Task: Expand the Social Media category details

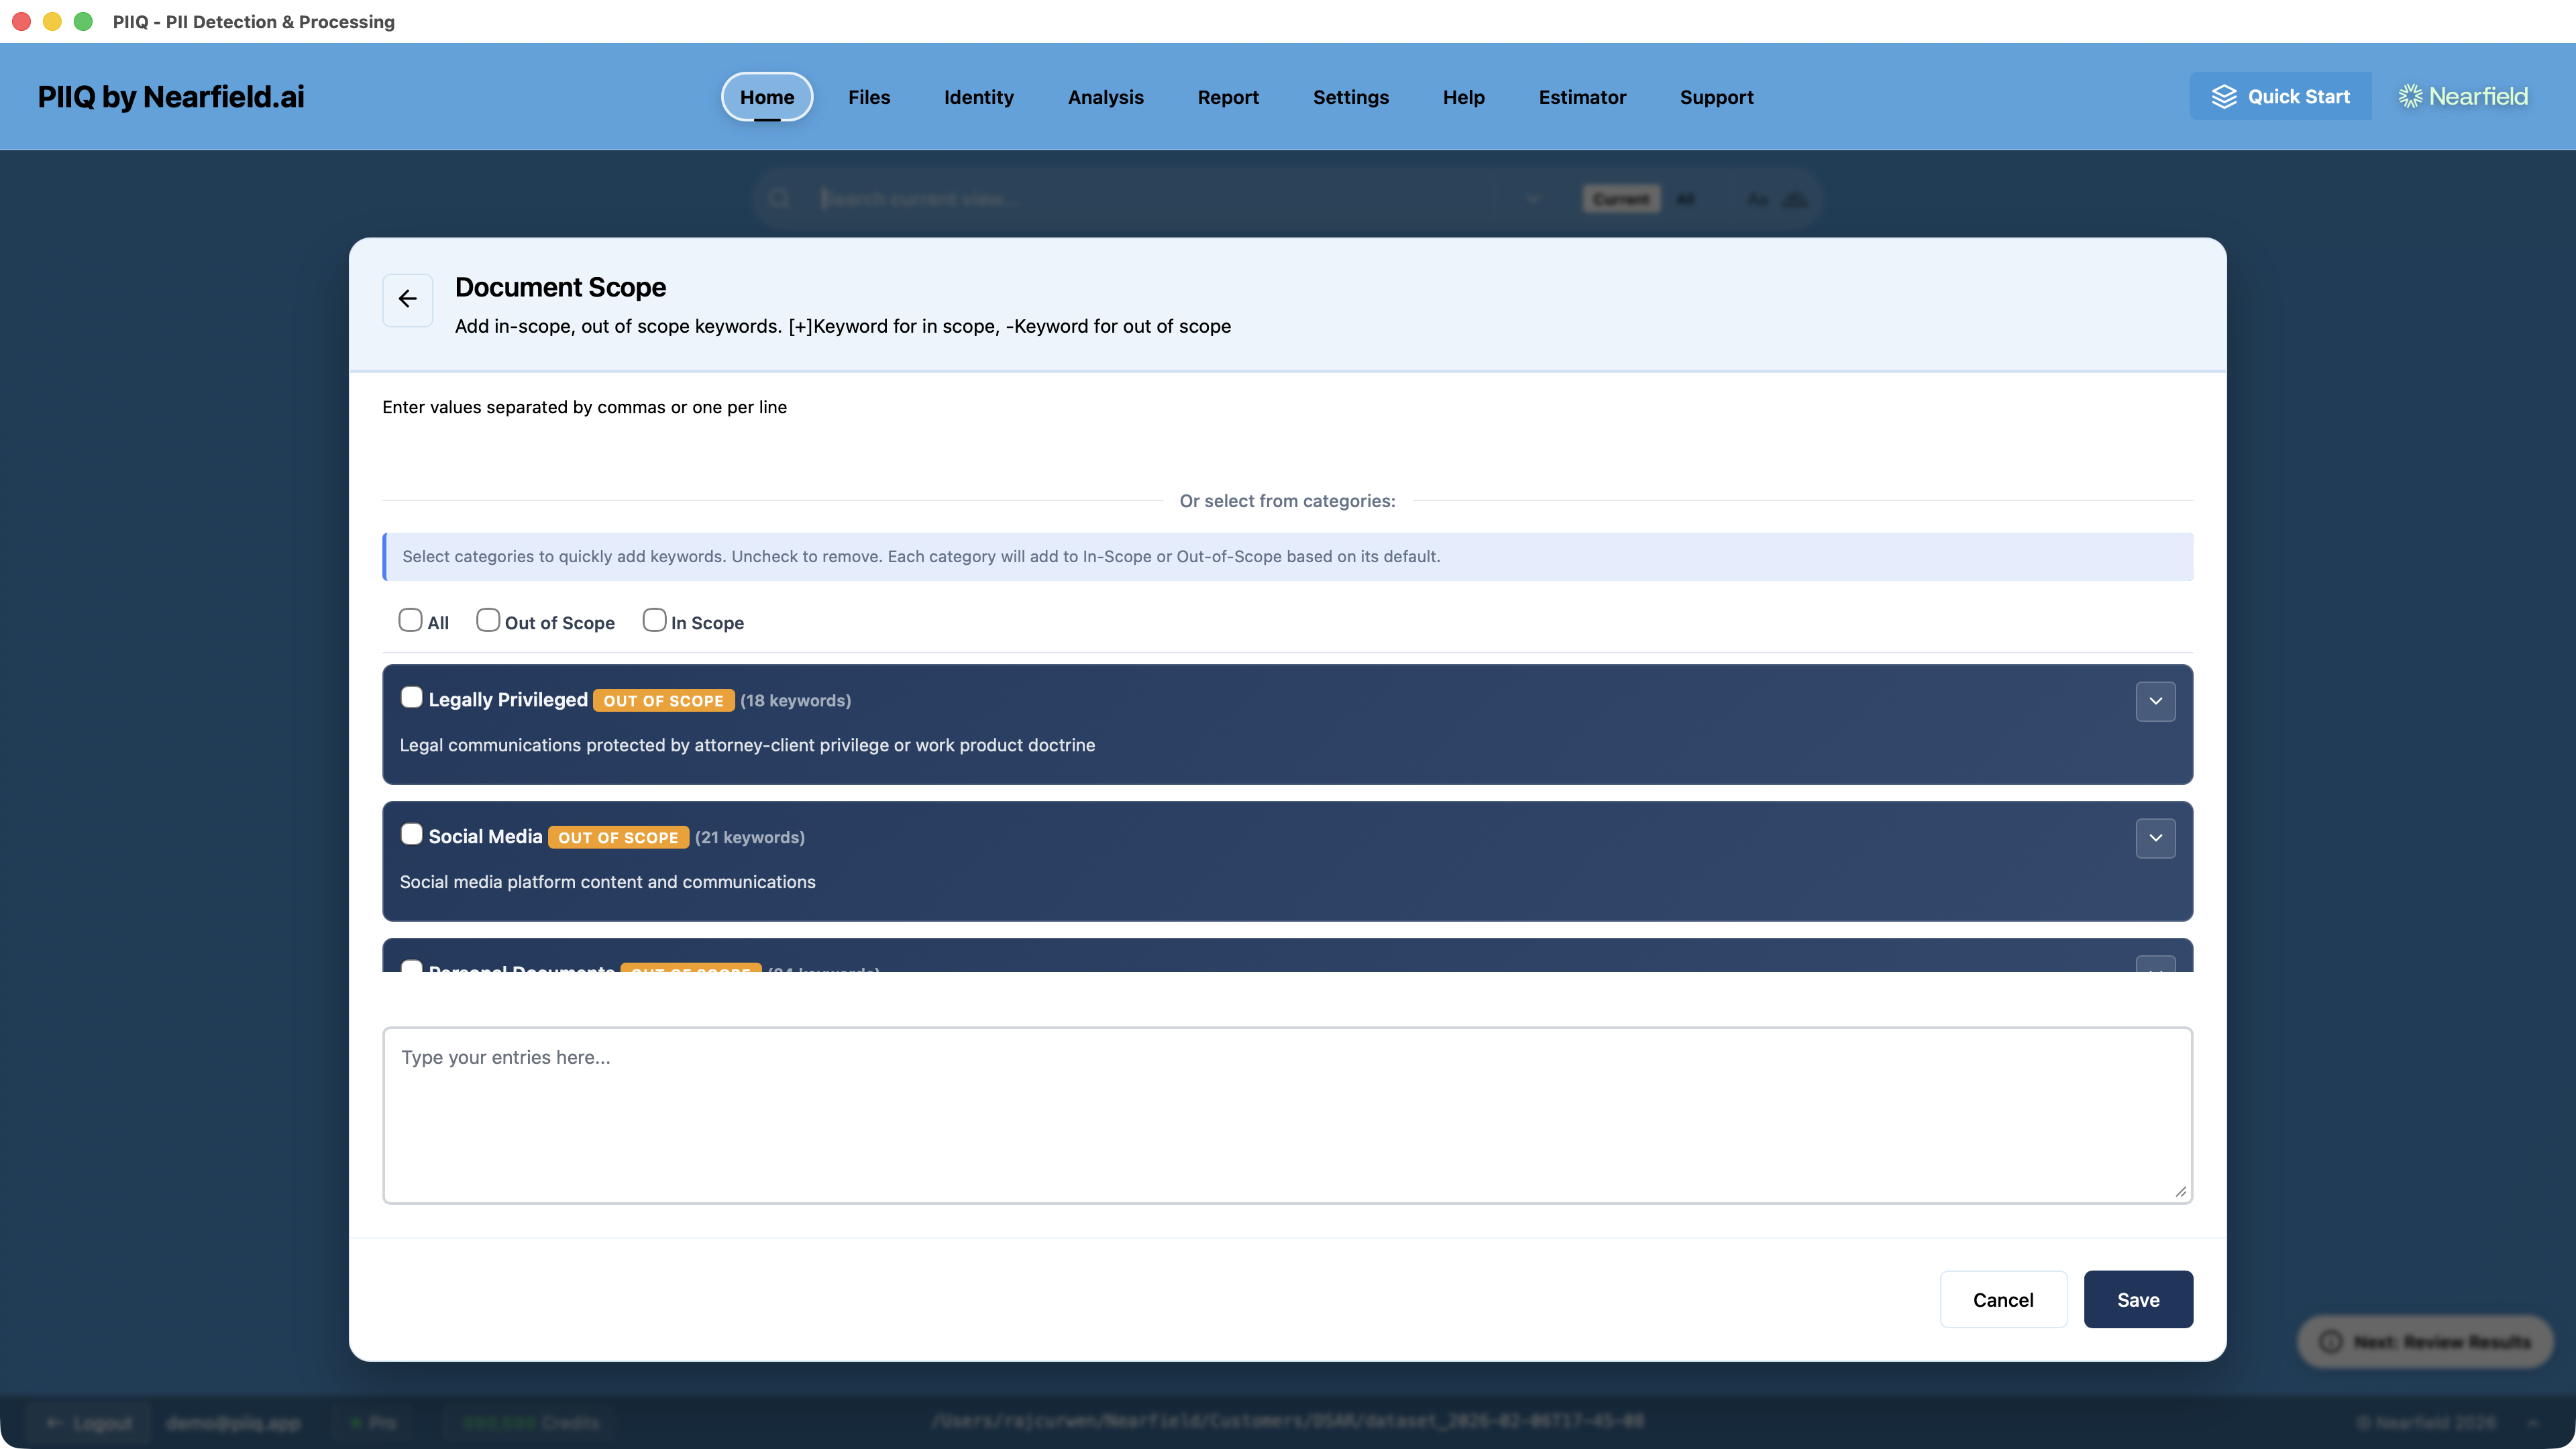Action: tap(2156, 839)
